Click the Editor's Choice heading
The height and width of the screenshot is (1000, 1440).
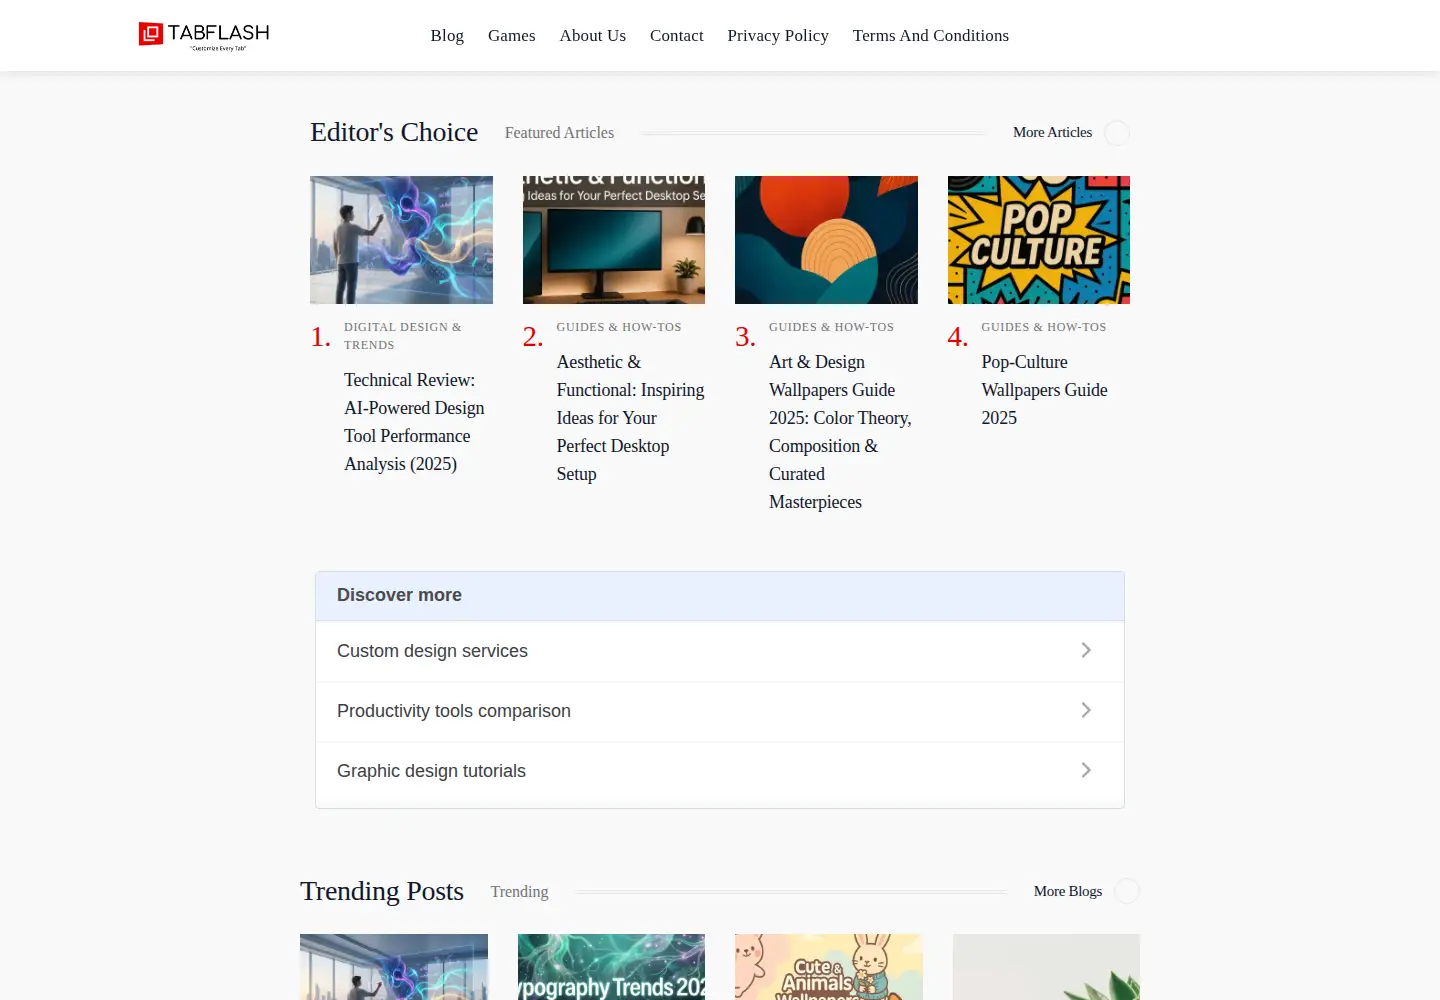394,132
